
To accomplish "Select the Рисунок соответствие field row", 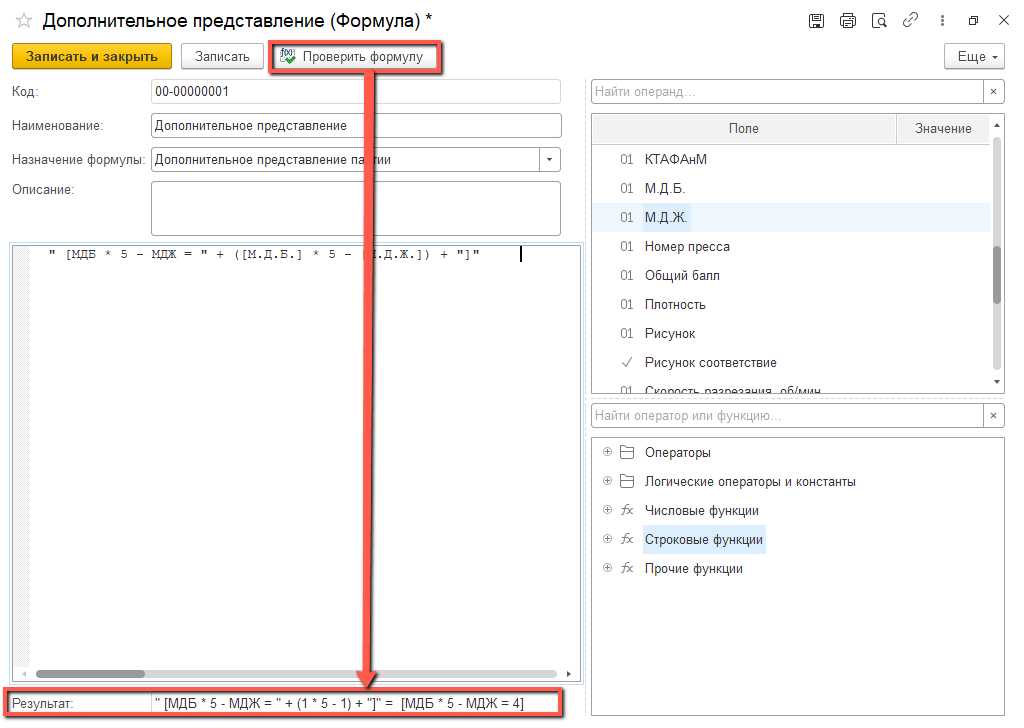I will [x=710, y=363].
